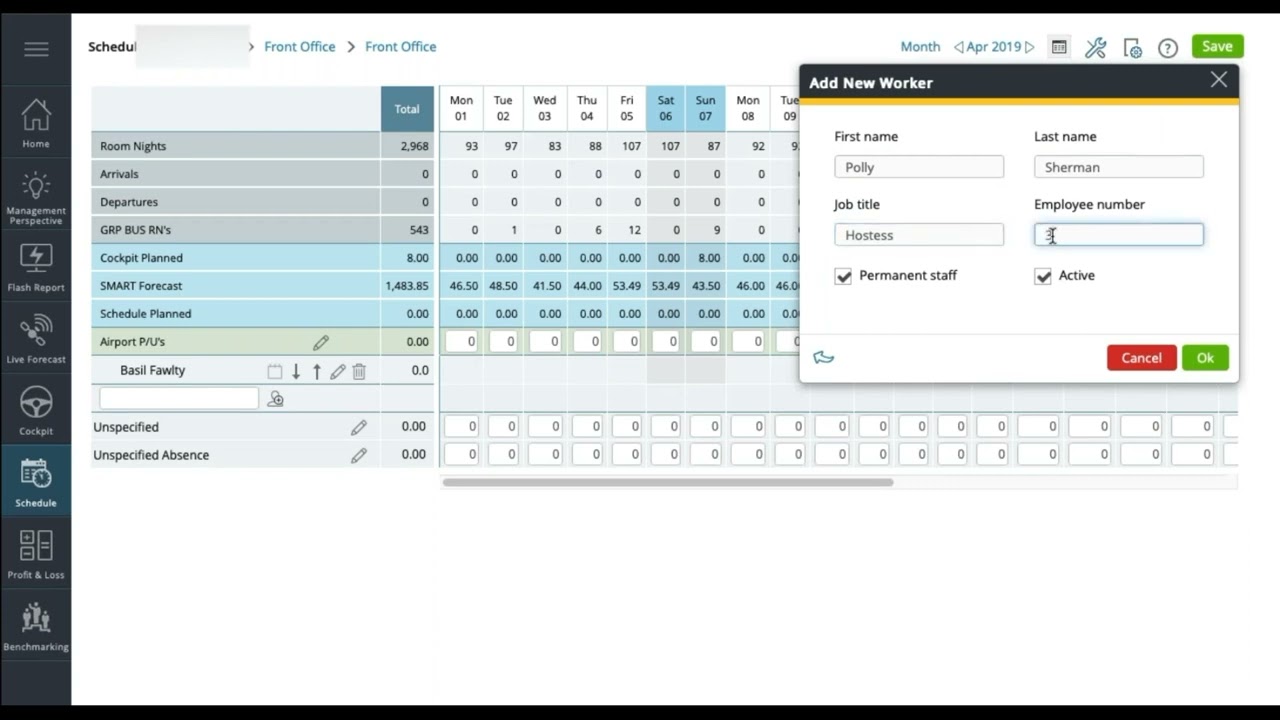The width and height of the screenshot is (1280, 720).
Task: Select the Basil Fawlty worker row name
Action: (x=152, y=370)
